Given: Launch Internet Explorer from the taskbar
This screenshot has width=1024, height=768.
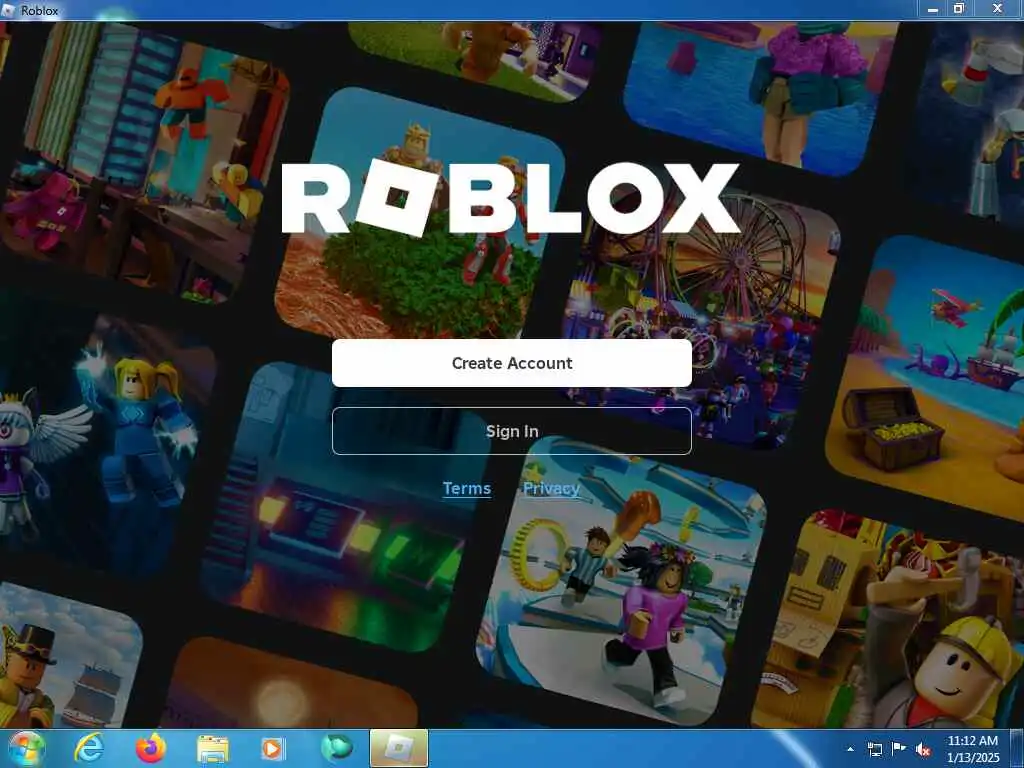Looking at the screenshot, I should (88, 748).
